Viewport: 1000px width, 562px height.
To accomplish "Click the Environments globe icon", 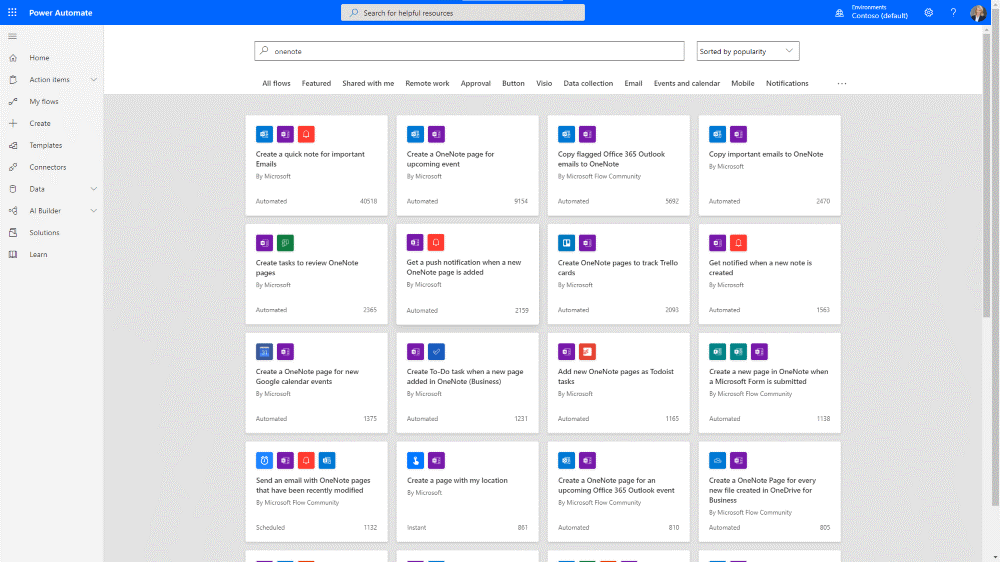I will (x=839, y=13).
